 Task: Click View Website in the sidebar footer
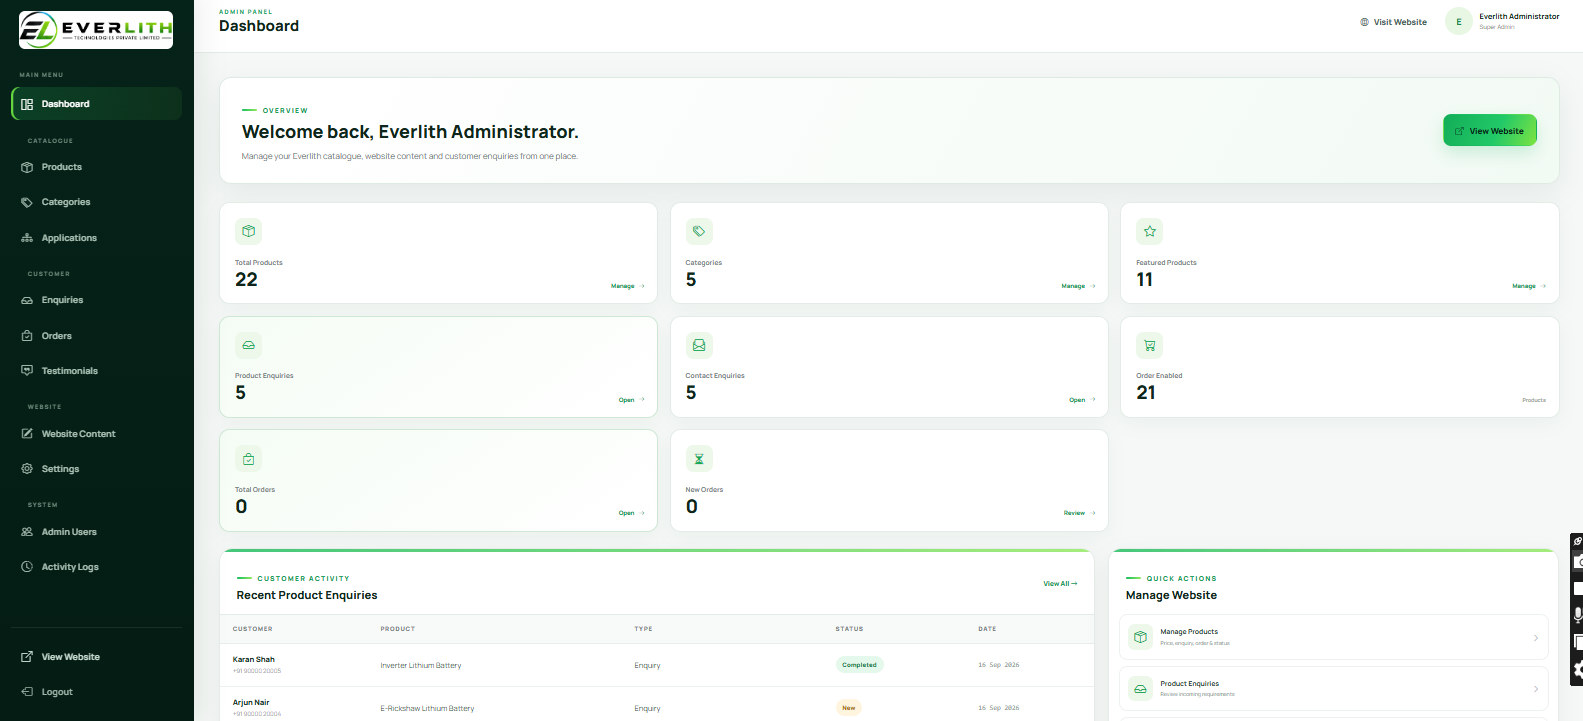(x=96, y=657)
